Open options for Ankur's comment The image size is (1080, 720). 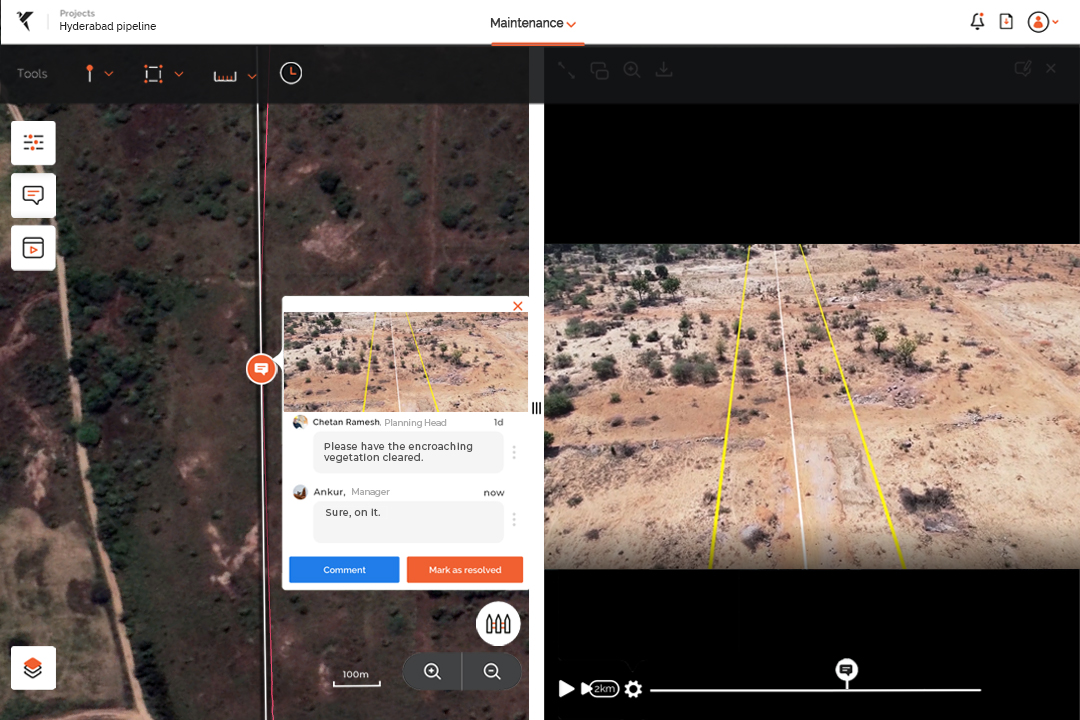(514, 520)
